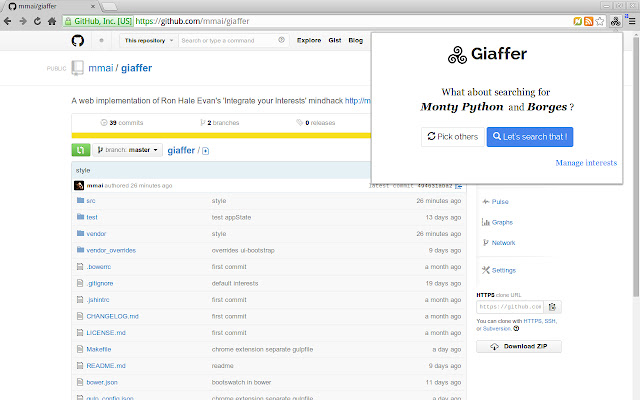This screenshot has width=640, height=400.
Task: Focus Search or type a command field
Action: click(x=233, y=40)
